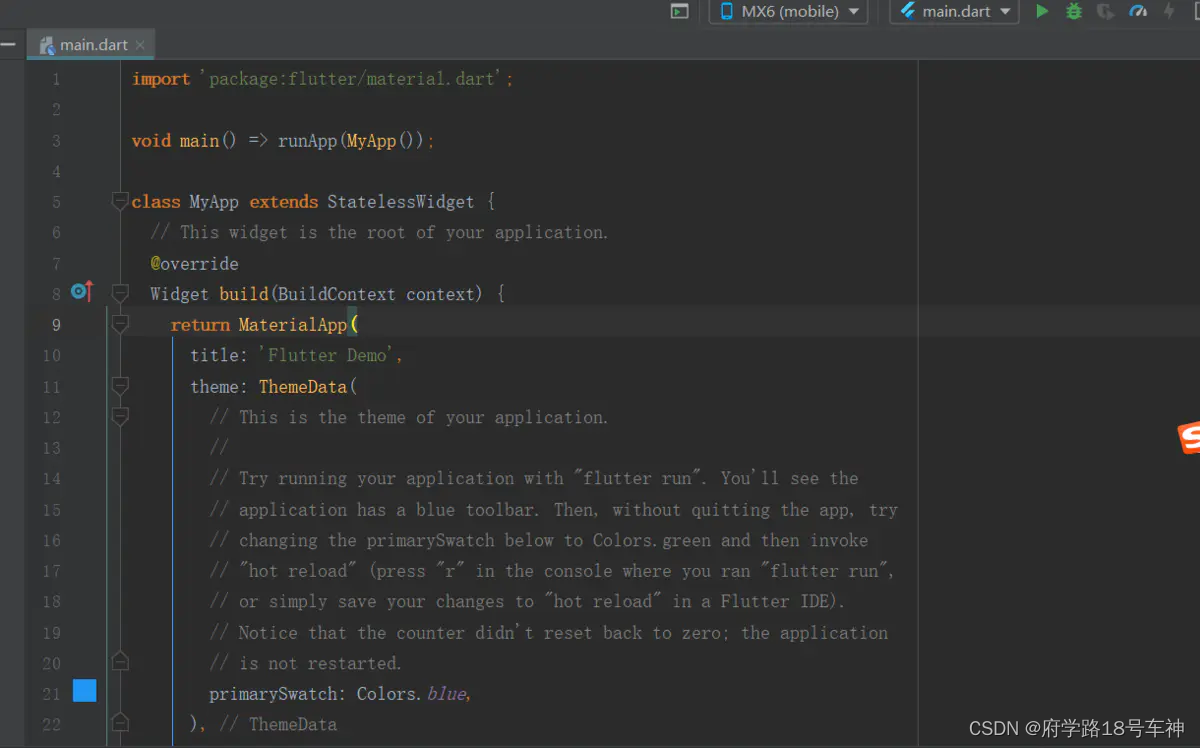
Task: Open the MX6 (mobile) device selector dropdown
Action: [788, 11]
